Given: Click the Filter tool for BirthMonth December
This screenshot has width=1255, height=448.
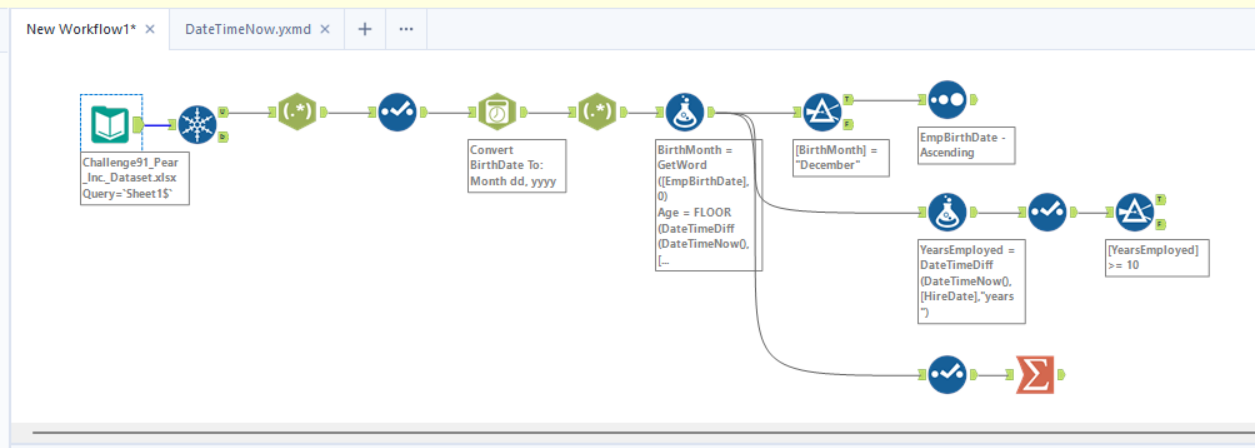Looking at the screenshot, I should [x=821, y=112].
